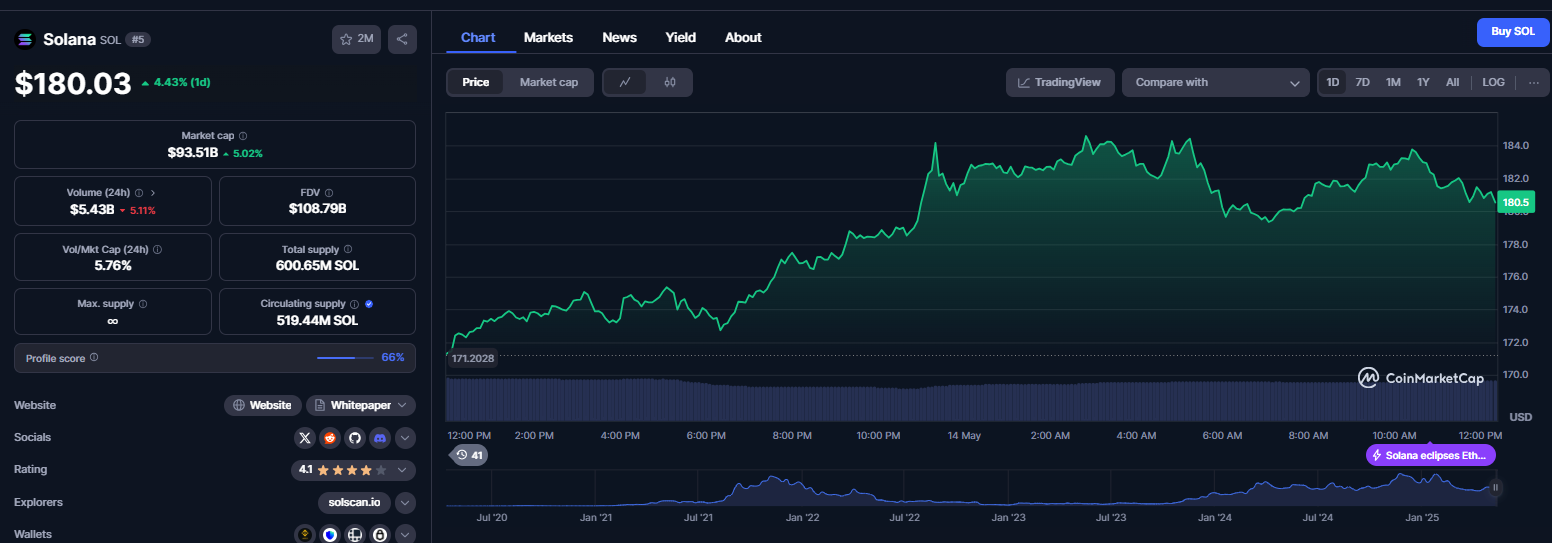
Task: Click the 171.2028 baseline price label
Action: pyautogui.click(x=474, y=358)
